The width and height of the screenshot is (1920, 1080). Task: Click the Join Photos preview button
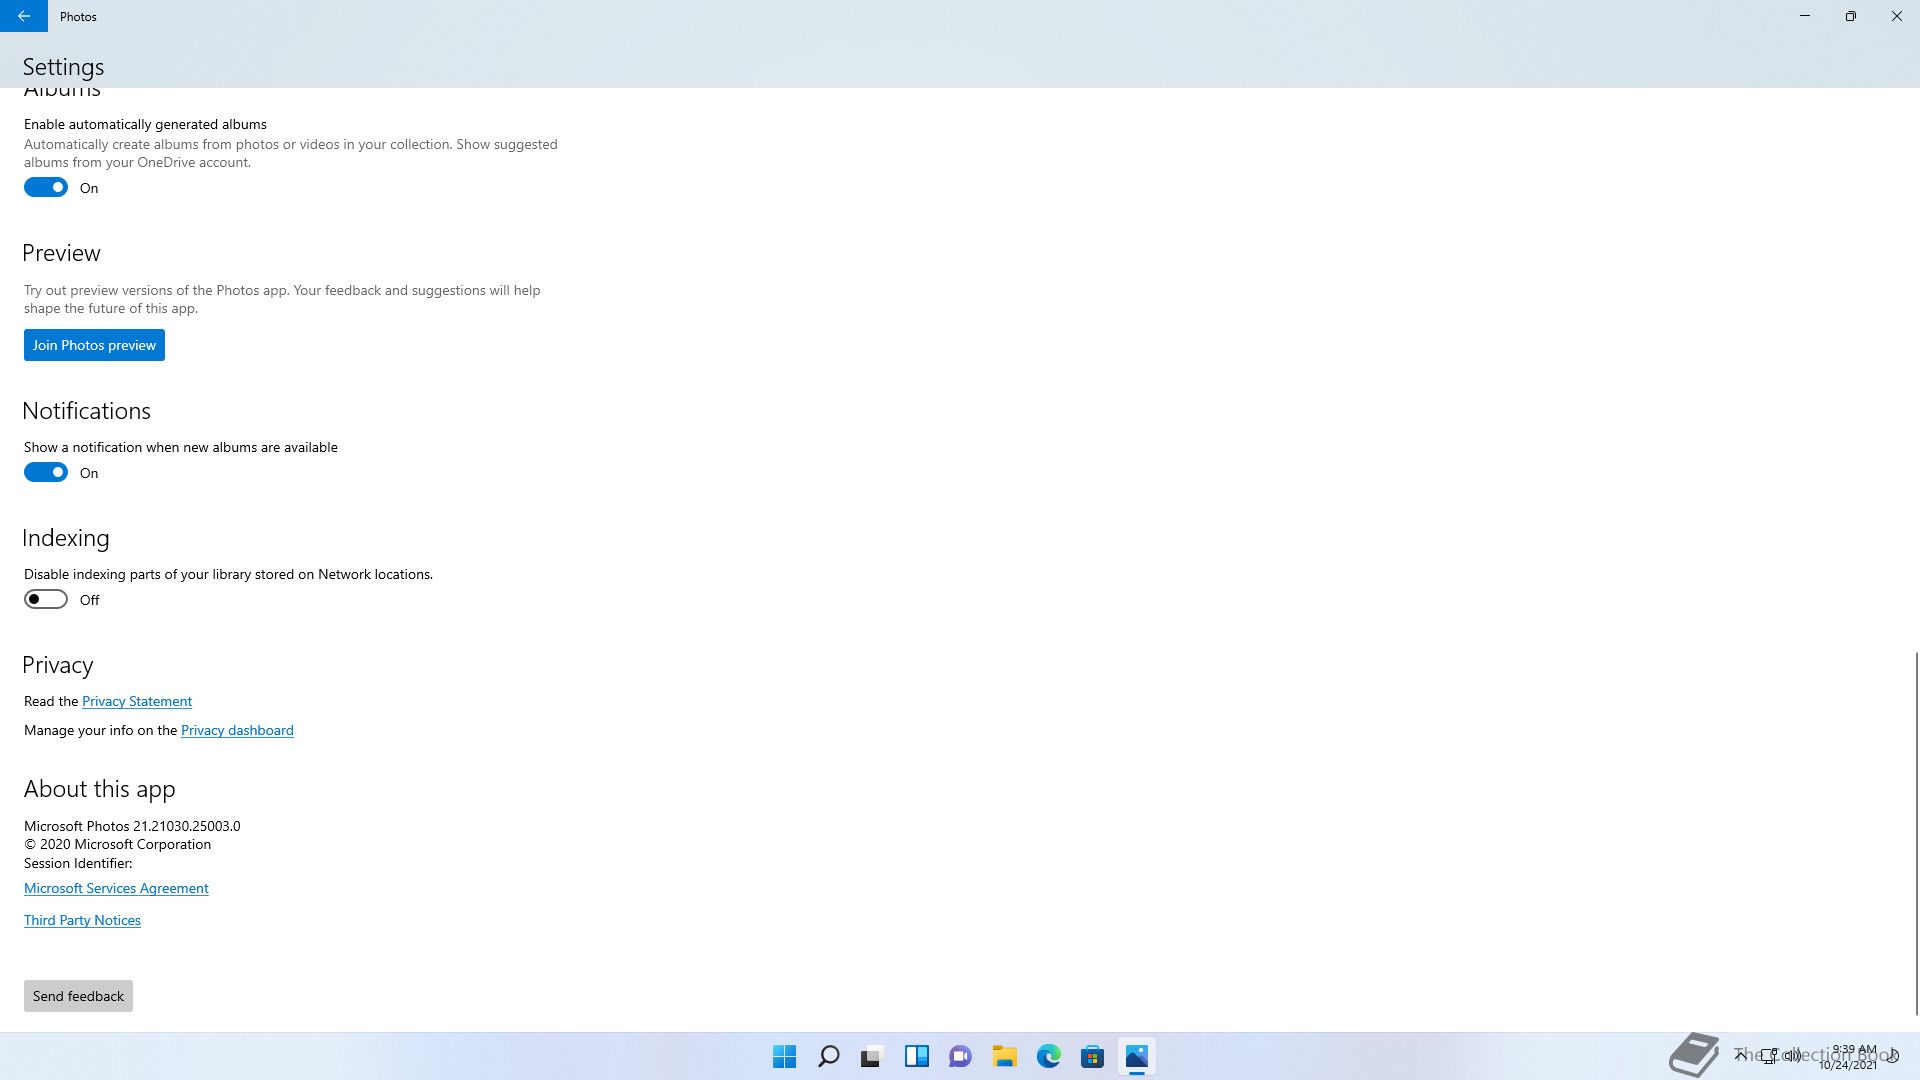tap(94, 345)
